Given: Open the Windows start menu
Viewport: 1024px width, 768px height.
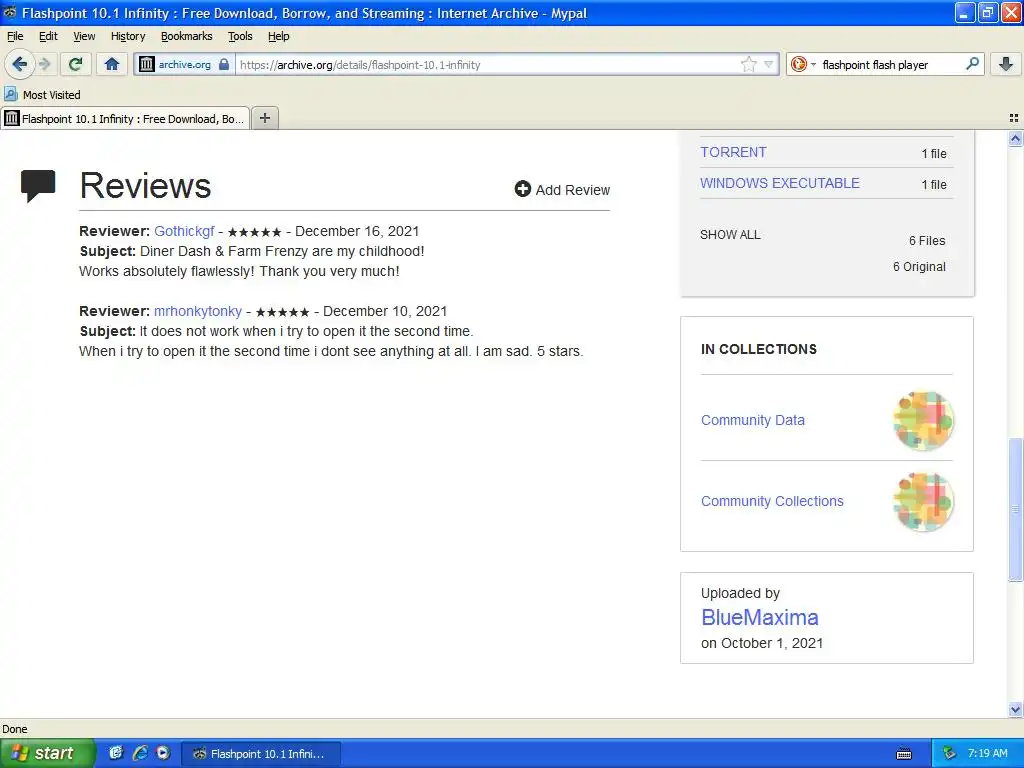Looking at the screenshot, I should point(47,753).
